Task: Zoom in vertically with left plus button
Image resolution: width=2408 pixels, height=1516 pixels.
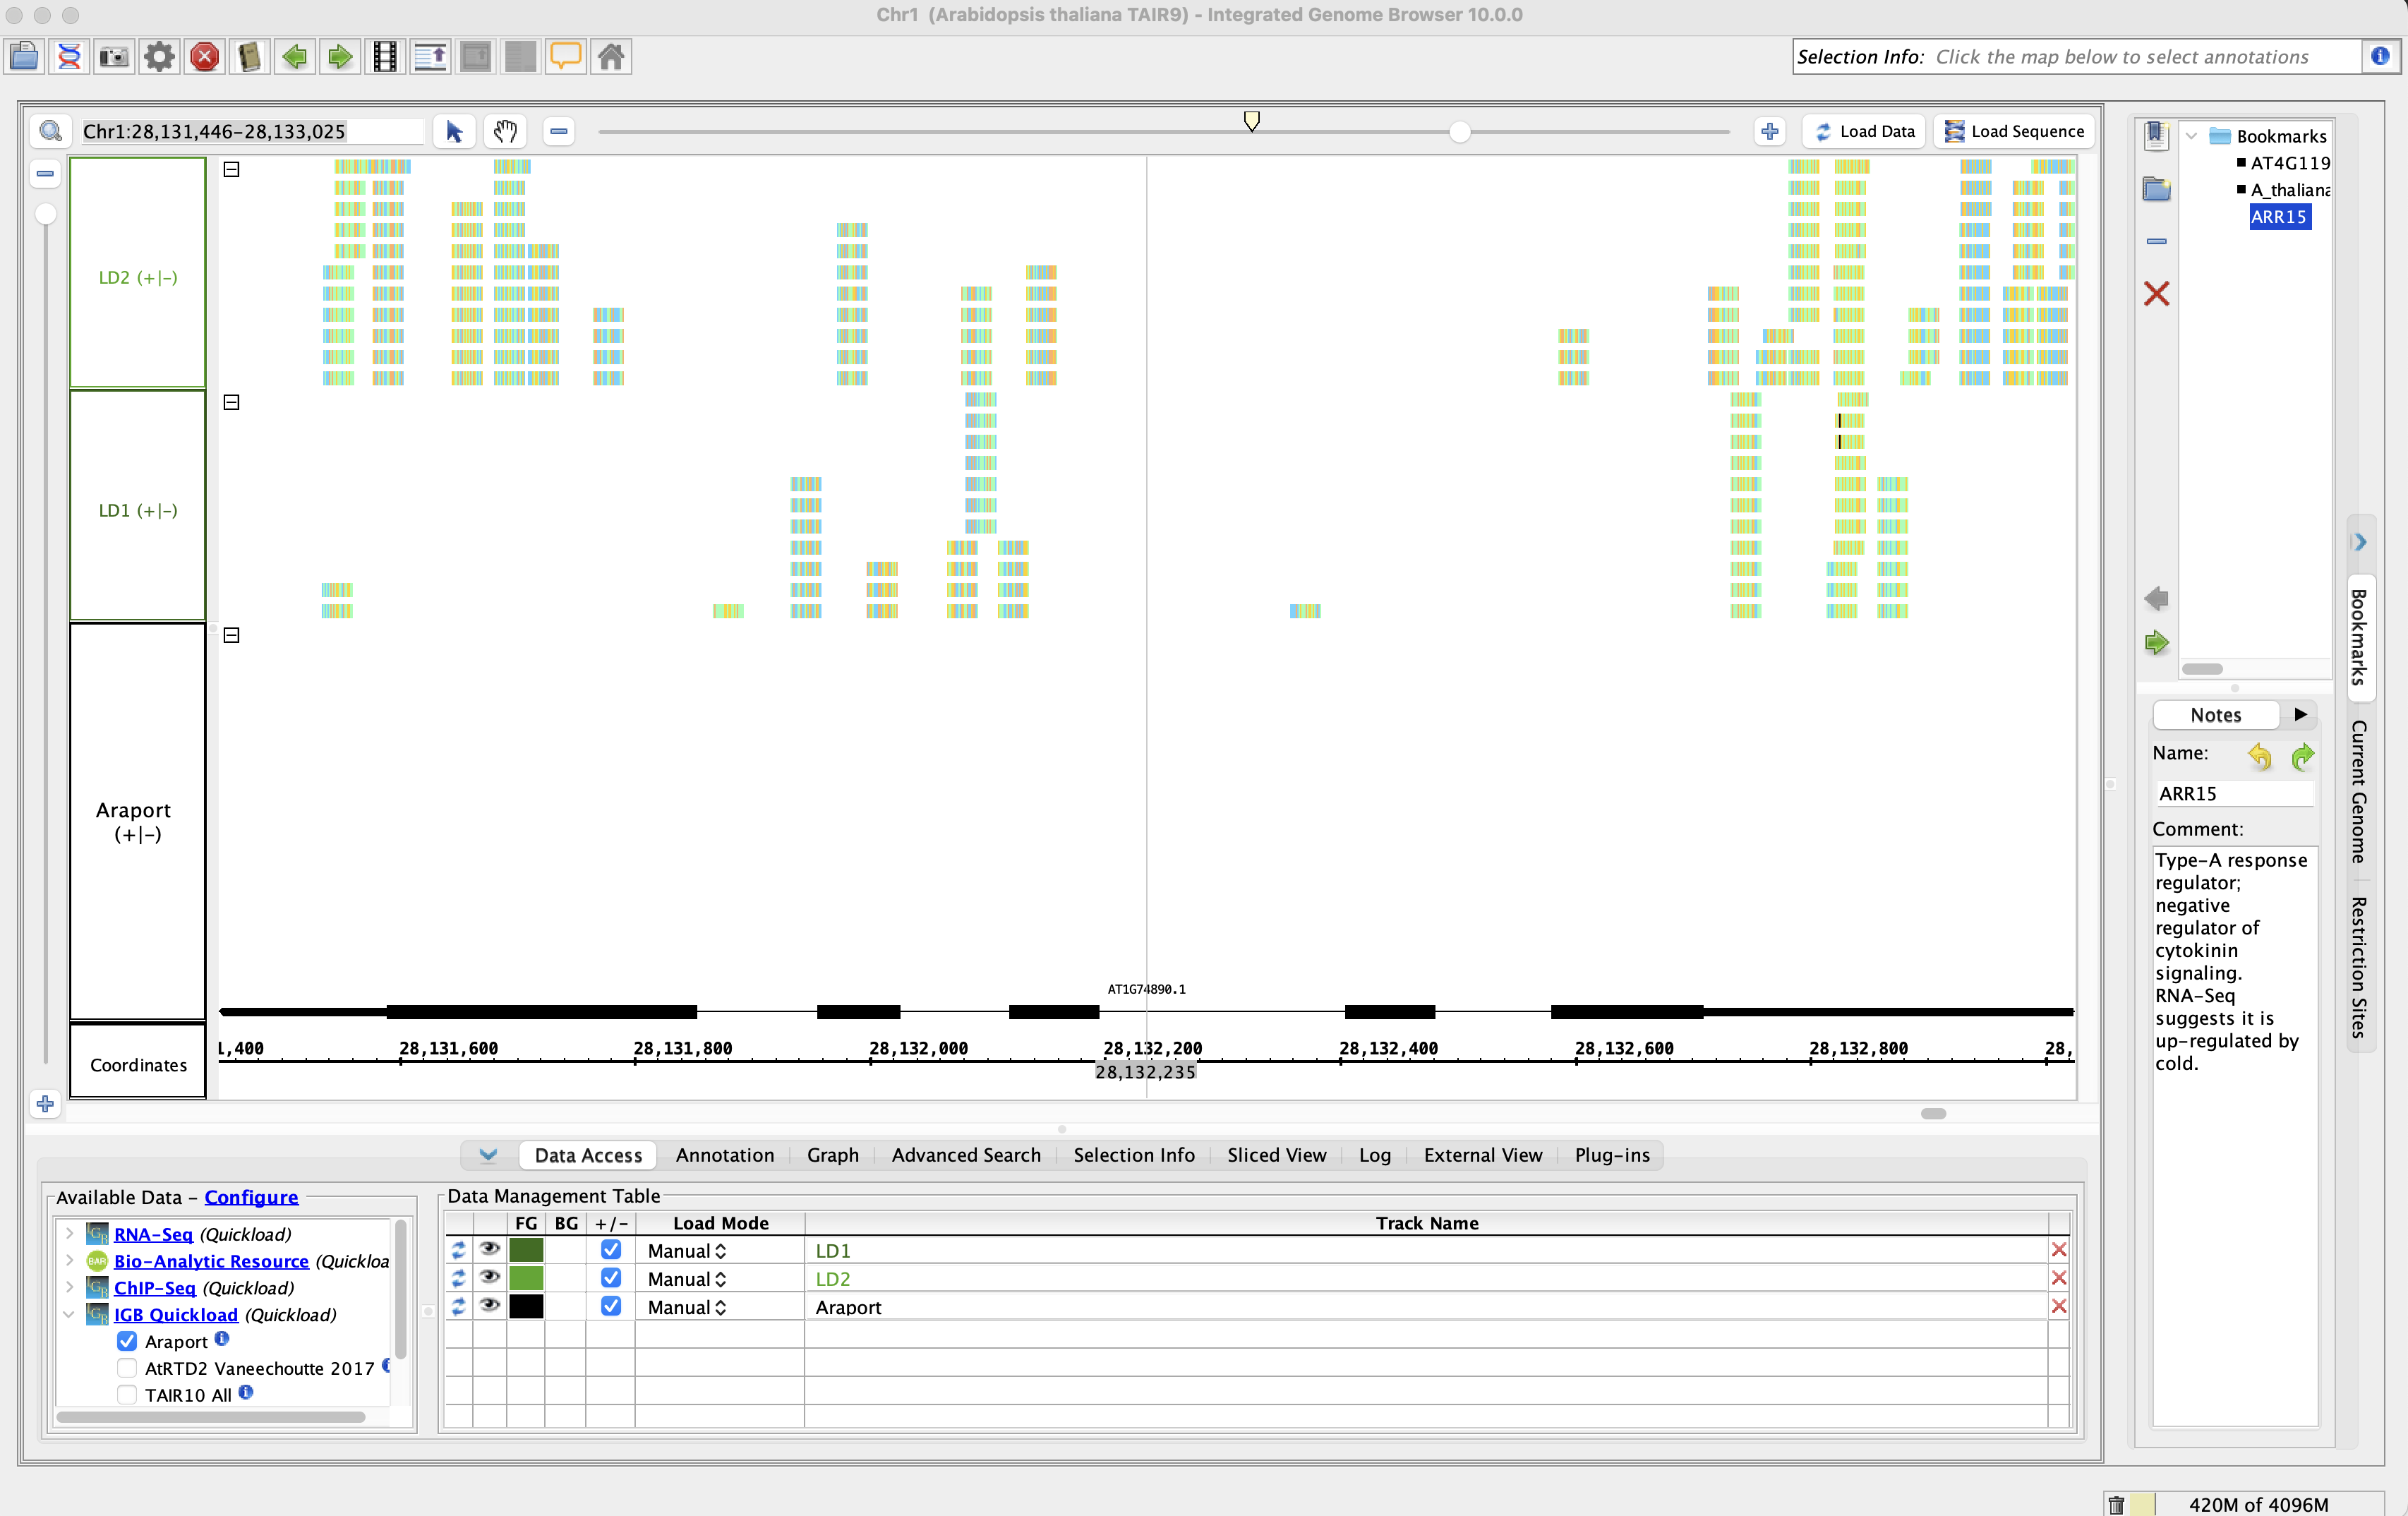Action: click(45, 1104)
